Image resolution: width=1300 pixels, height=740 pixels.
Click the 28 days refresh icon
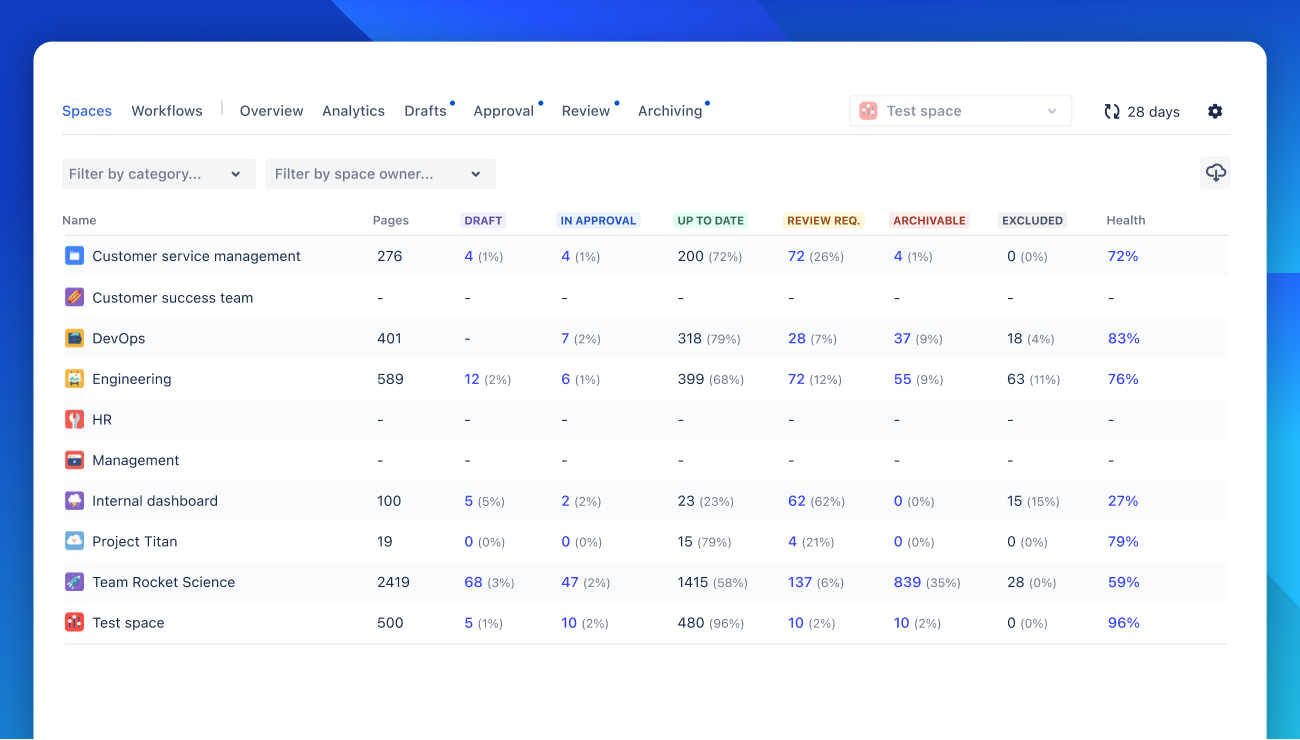[x=1112, y=112]
